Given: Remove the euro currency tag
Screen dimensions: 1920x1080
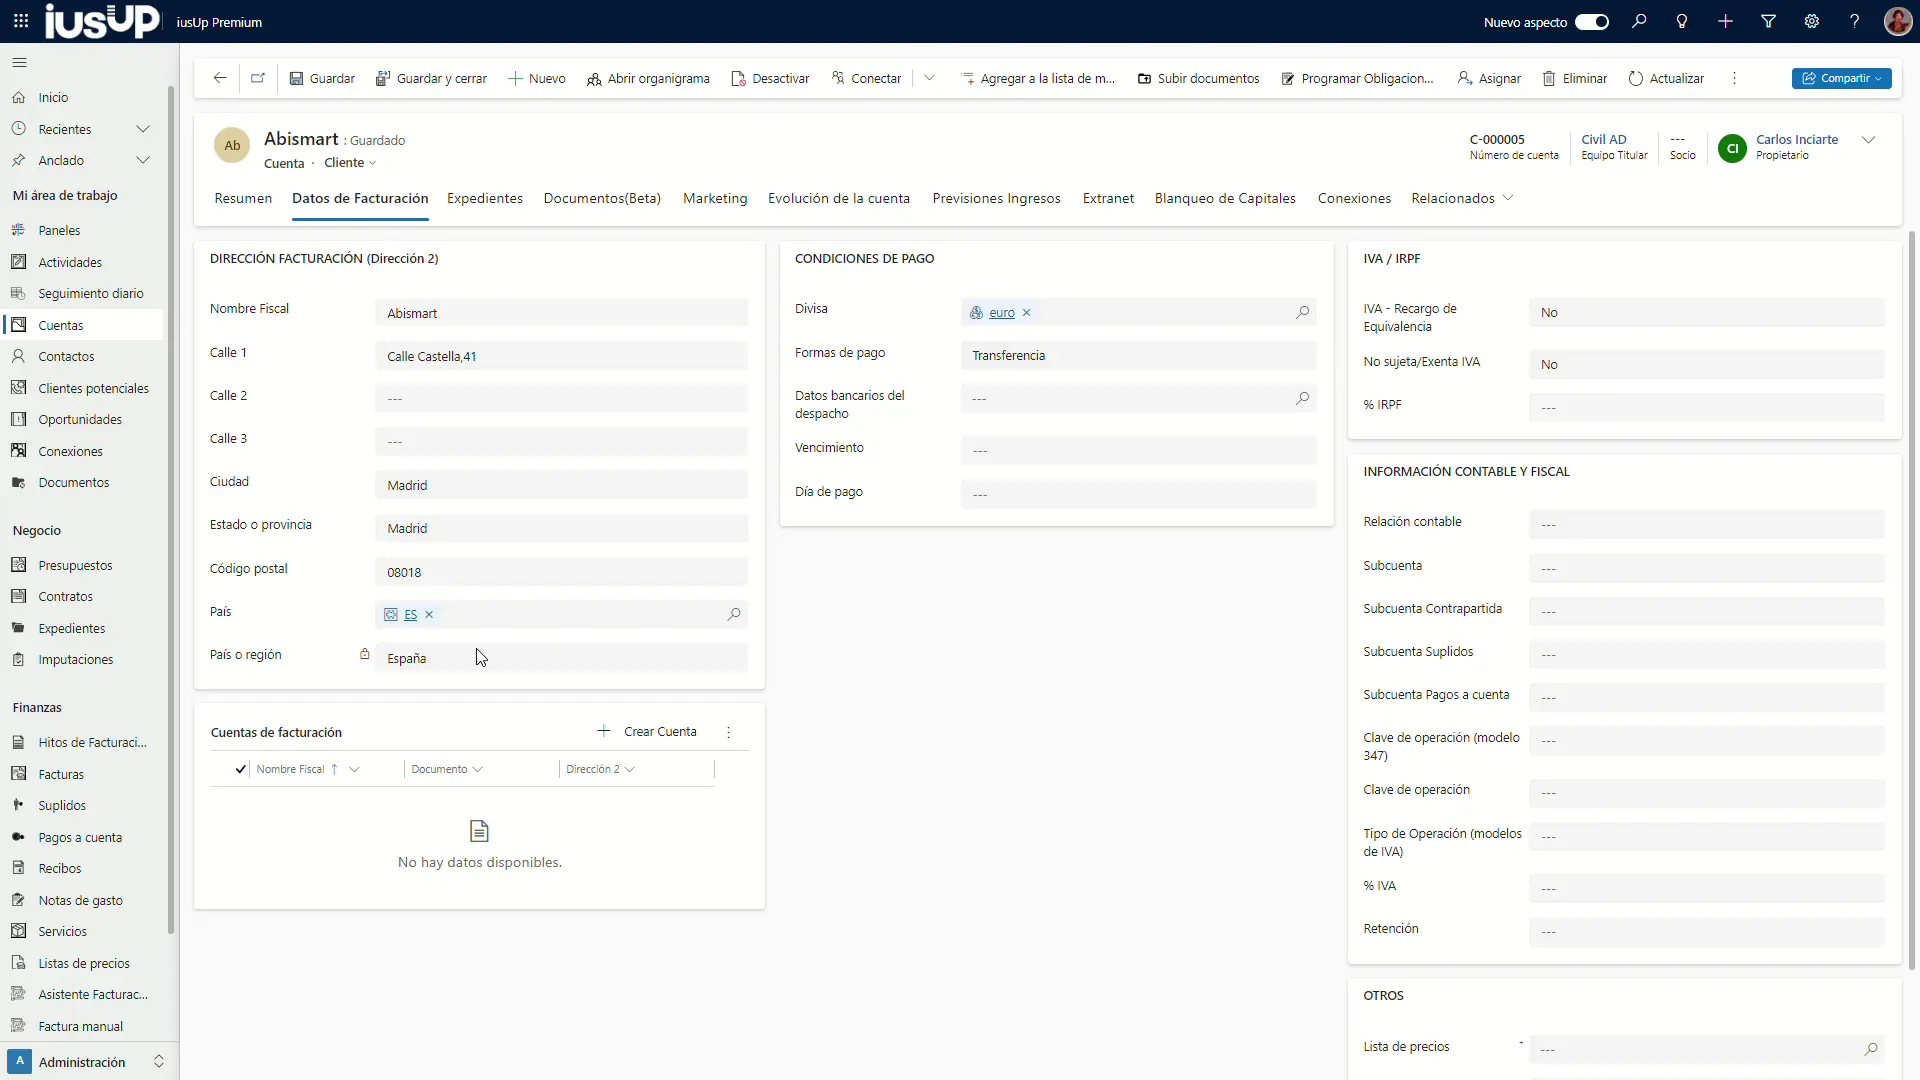Looking at the screenshot, I should point(1026,313).
